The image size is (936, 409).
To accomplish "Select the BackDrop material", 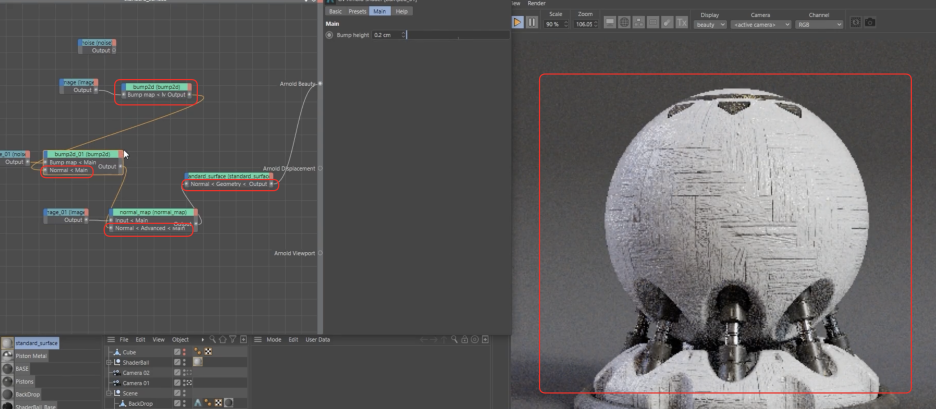I will [26, 395].
